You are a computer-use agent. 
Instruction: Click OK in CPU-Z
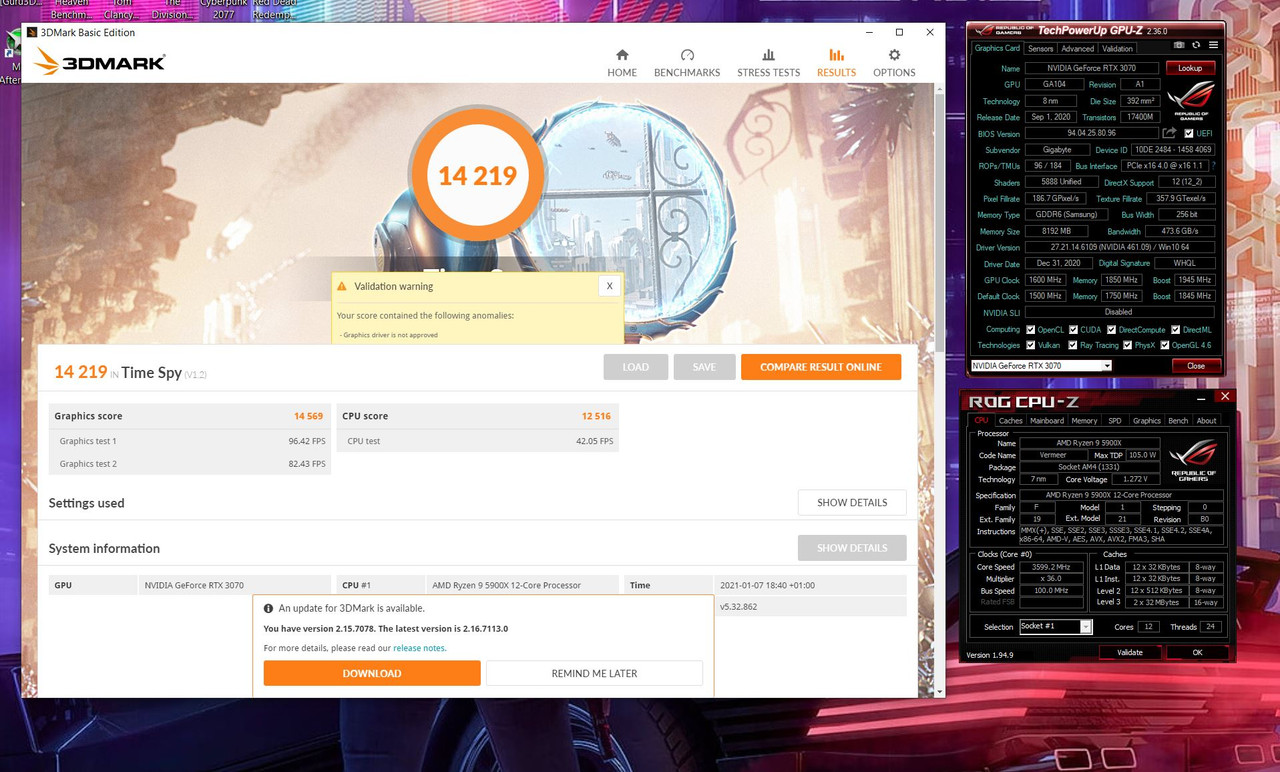[1197, 652]
